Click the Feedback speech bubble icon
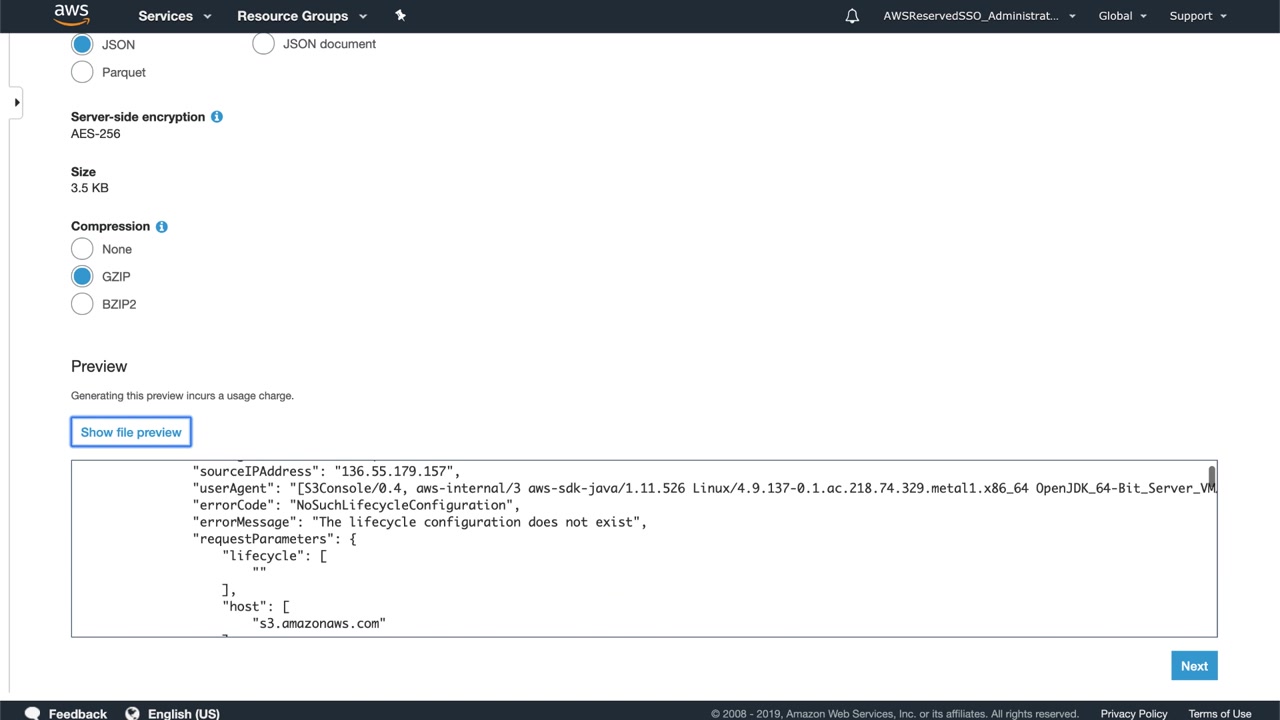 (32, 713)
